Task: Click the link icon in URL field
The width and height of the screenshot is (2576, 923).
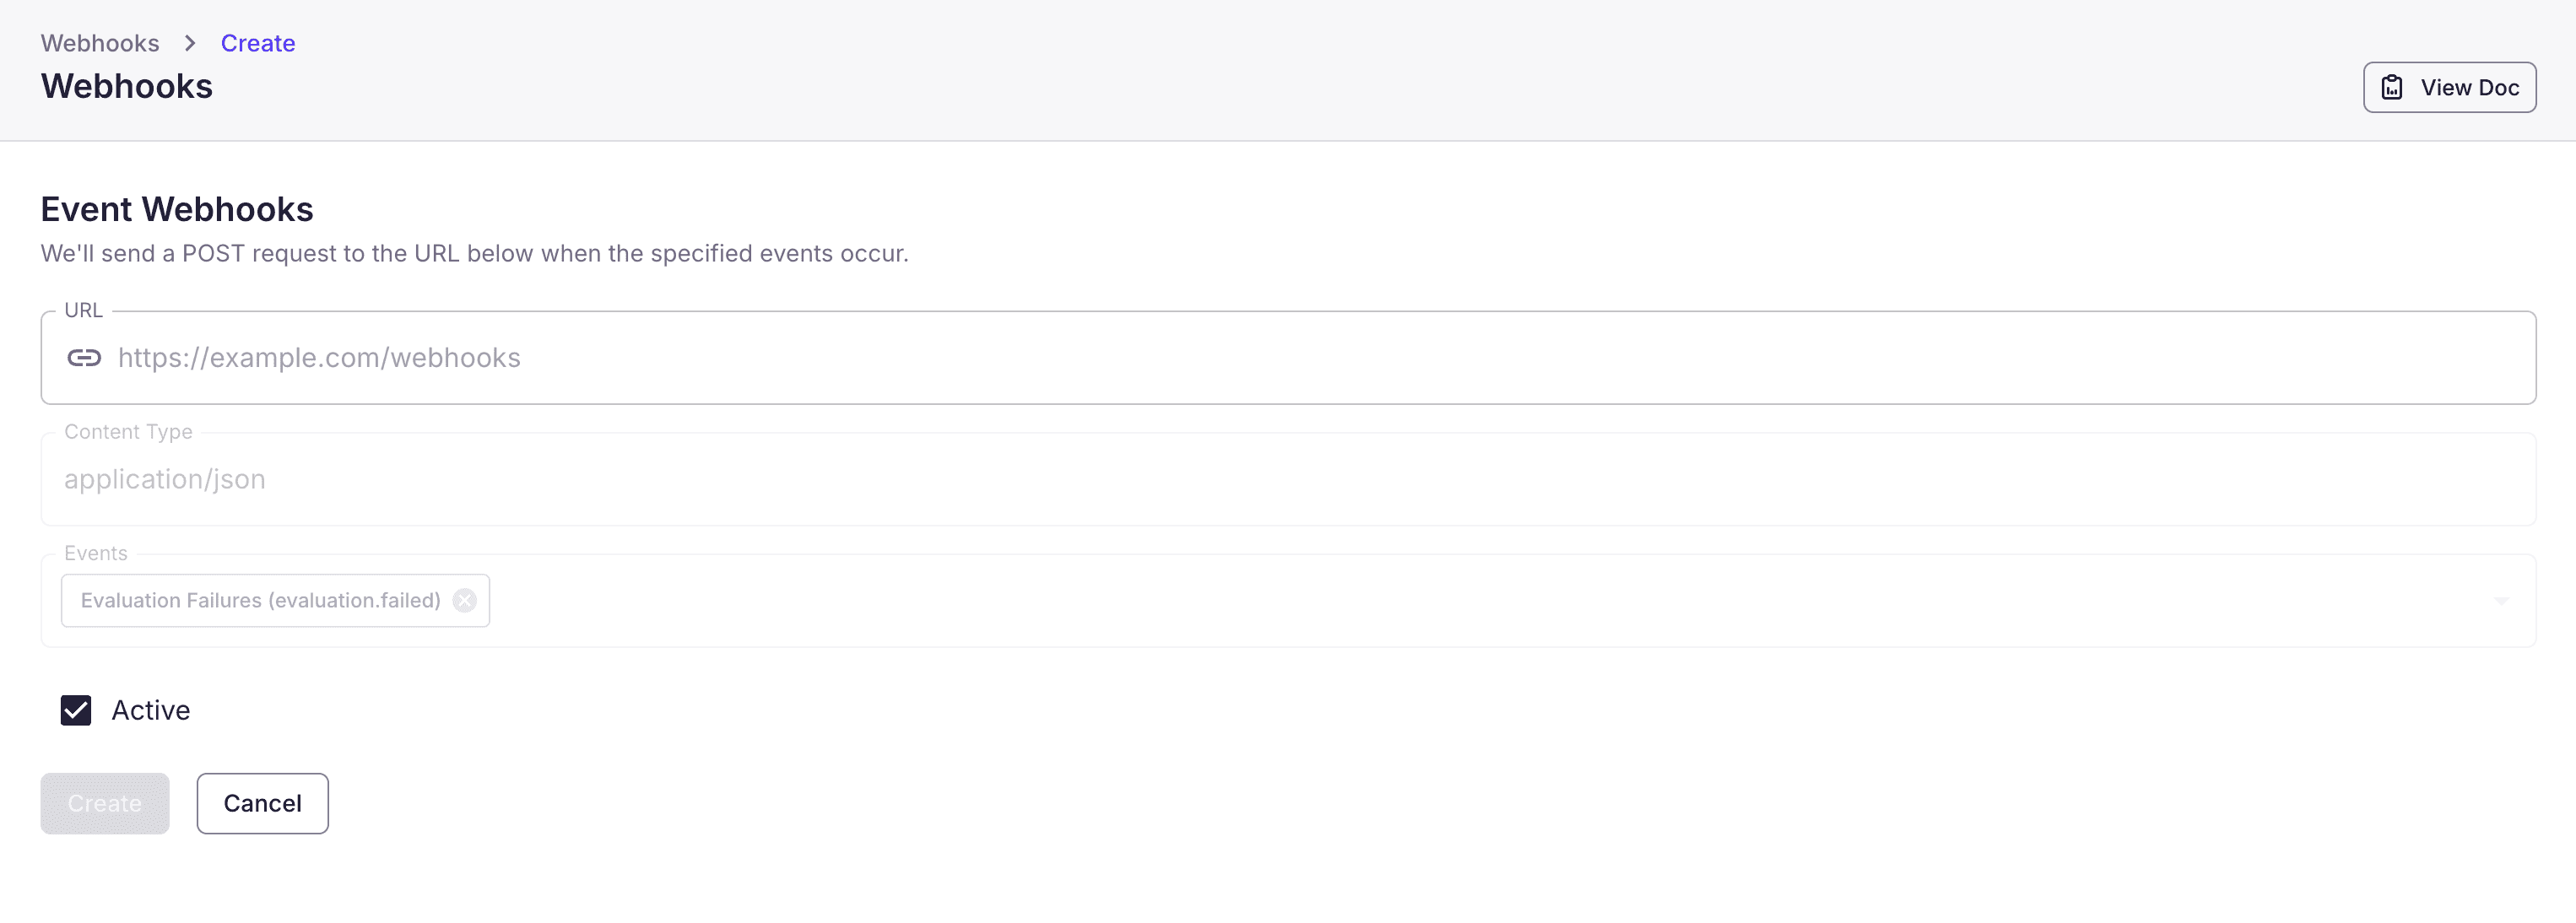Action: tap(84, 358)
